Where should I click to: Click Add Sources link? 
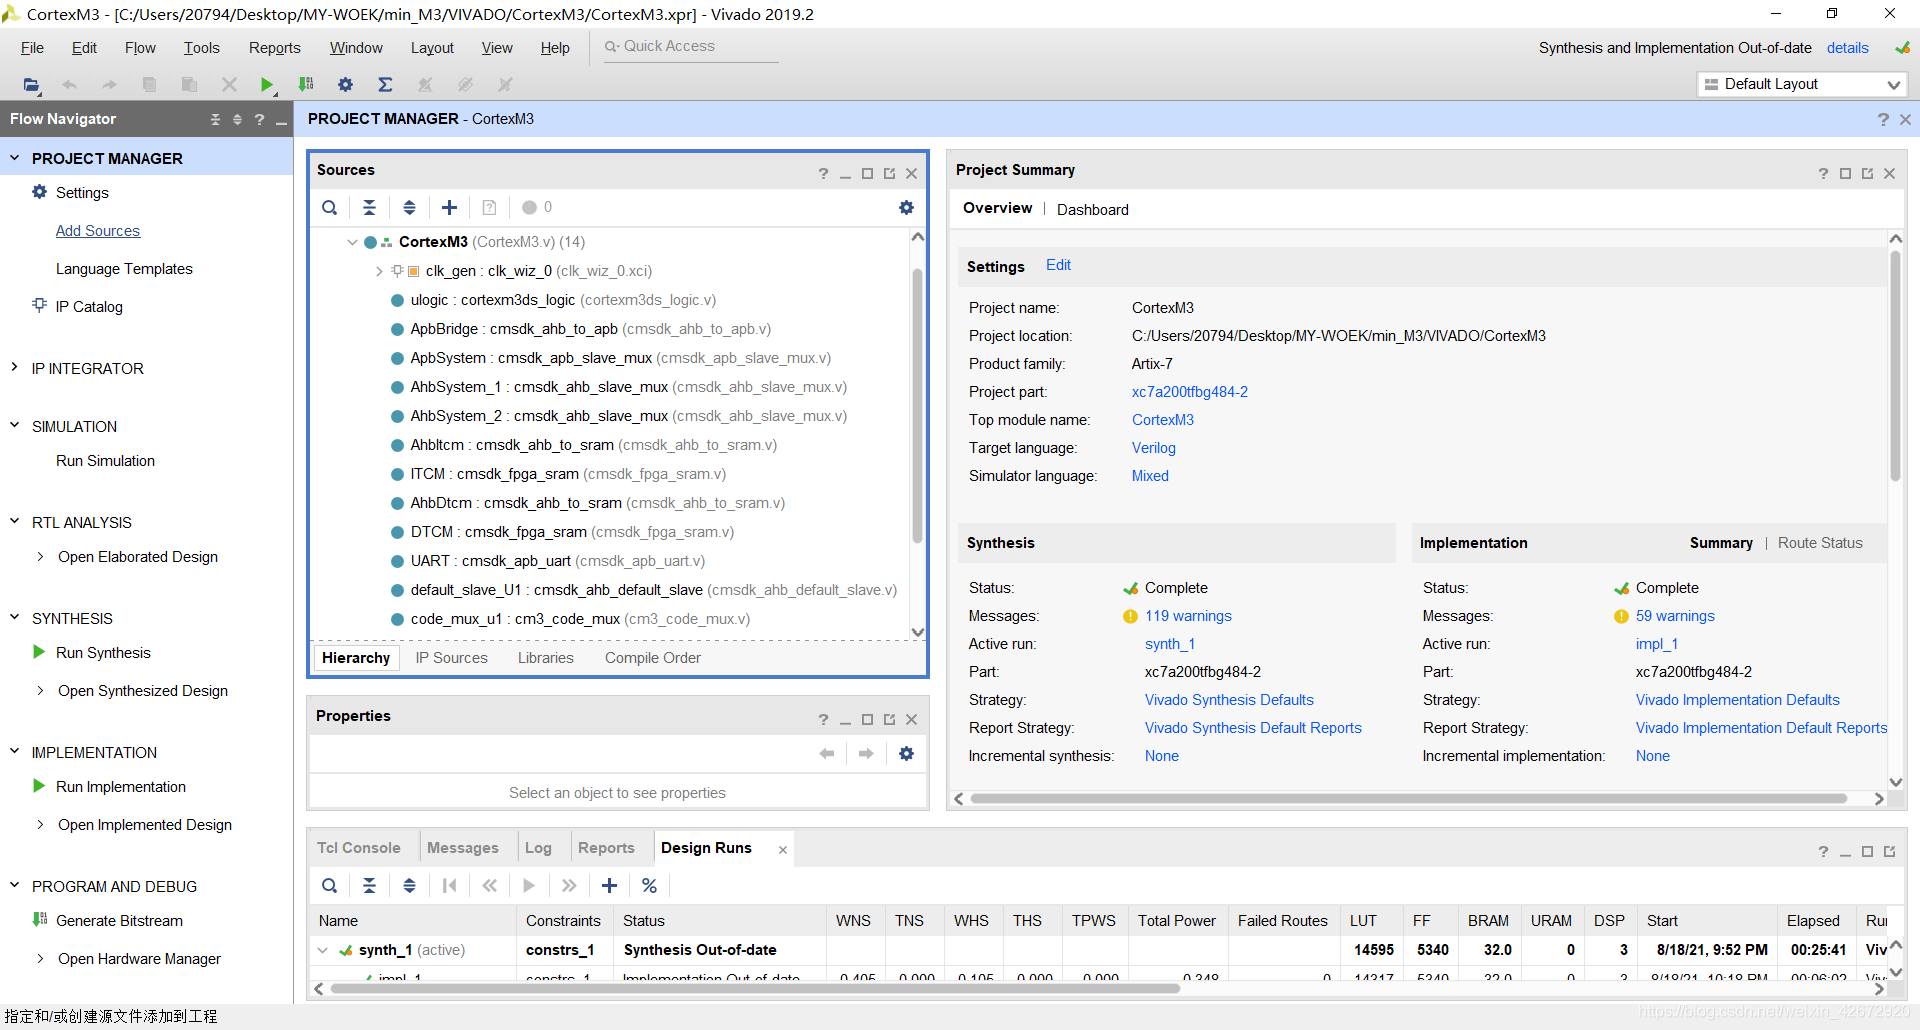pos(98,231)
